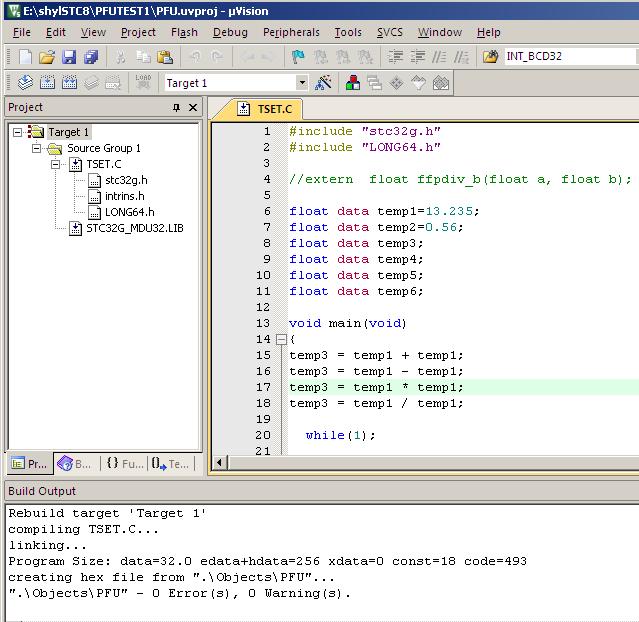
Task: Unindent the selected lines
Action: coord(417,57)
